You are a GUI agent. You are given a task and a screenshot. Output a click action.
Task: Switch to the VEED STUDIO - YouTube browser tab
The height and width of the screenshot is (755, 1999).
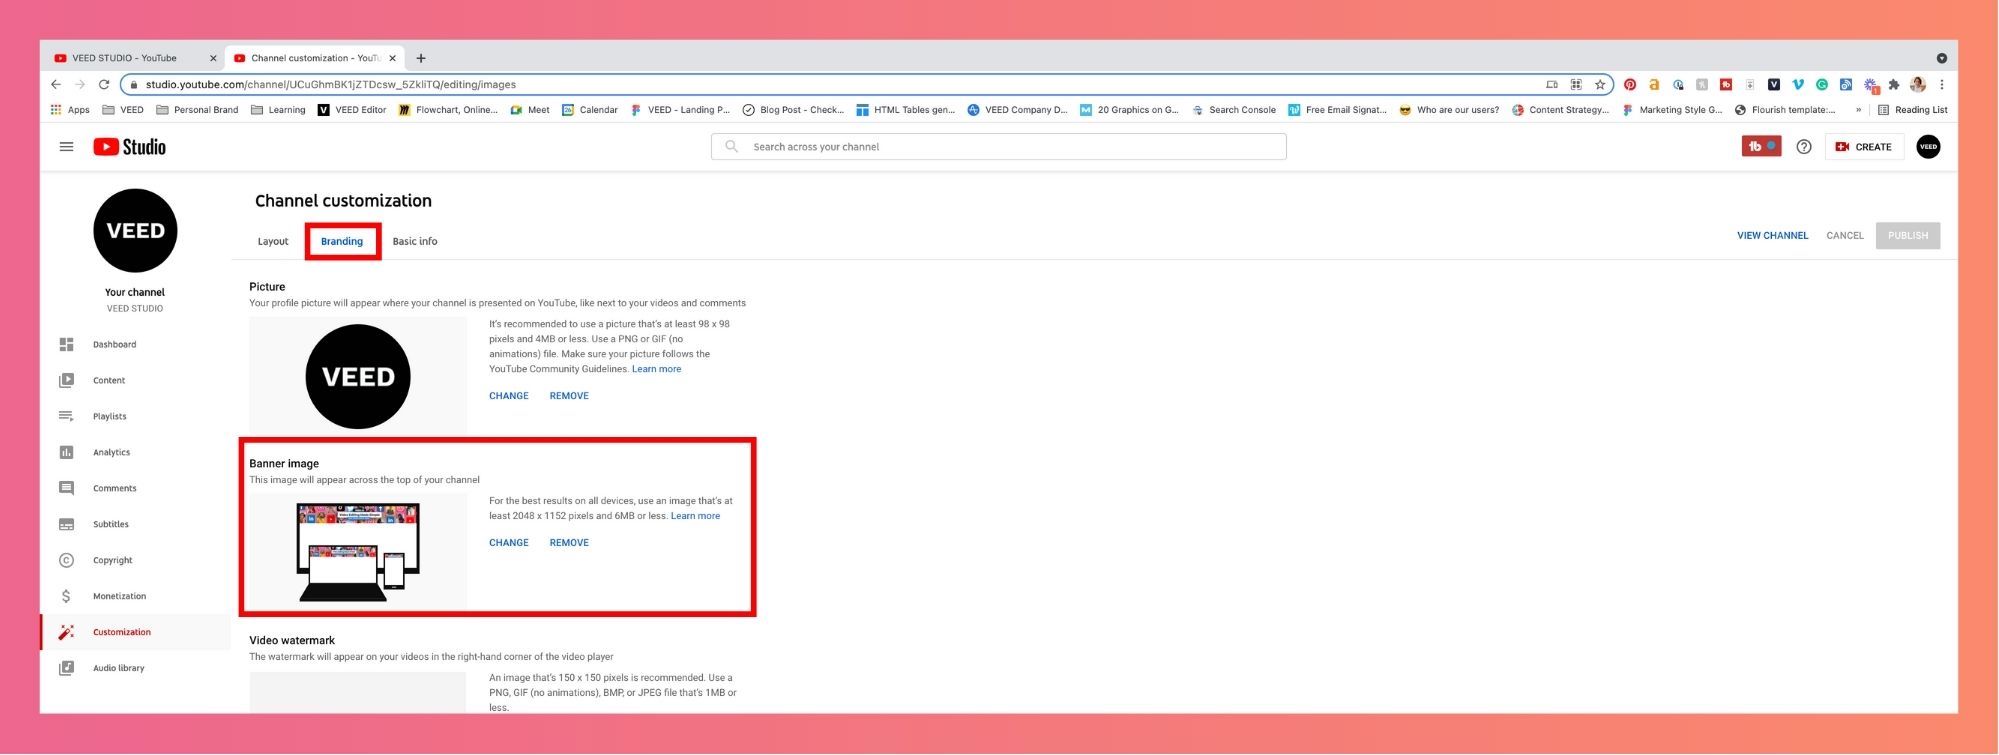coord(134,58)
